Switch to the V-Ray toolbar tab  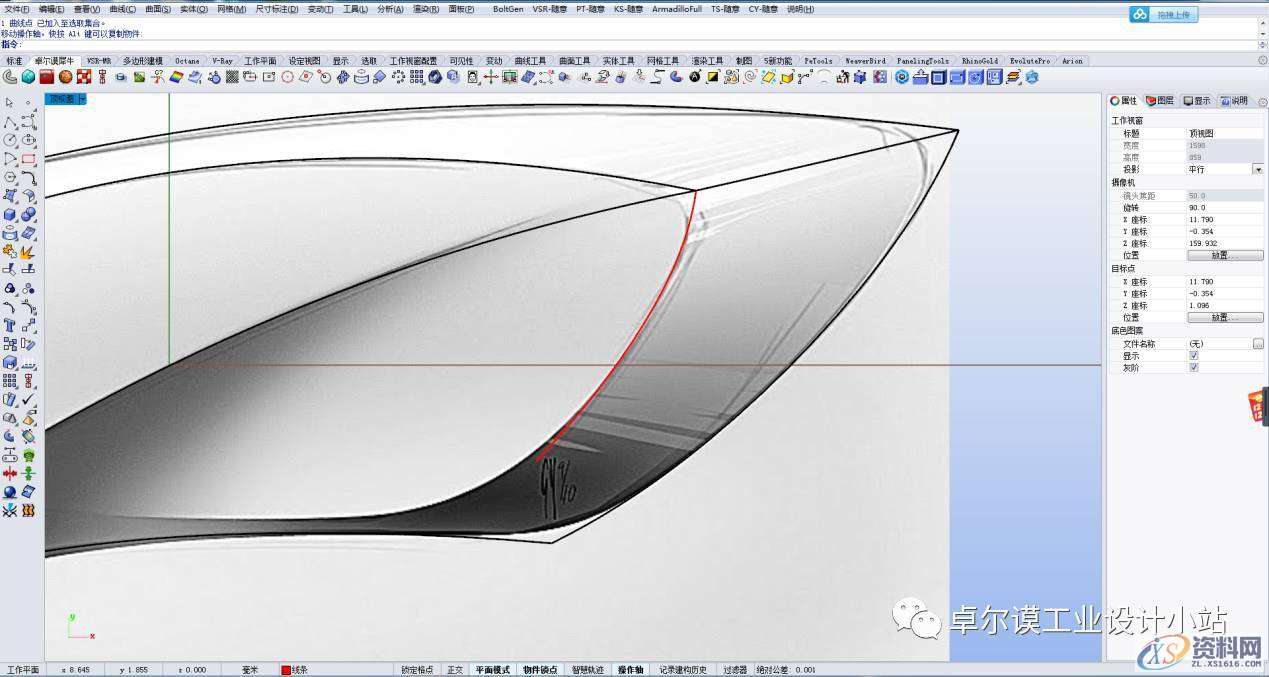click(221, 61)
